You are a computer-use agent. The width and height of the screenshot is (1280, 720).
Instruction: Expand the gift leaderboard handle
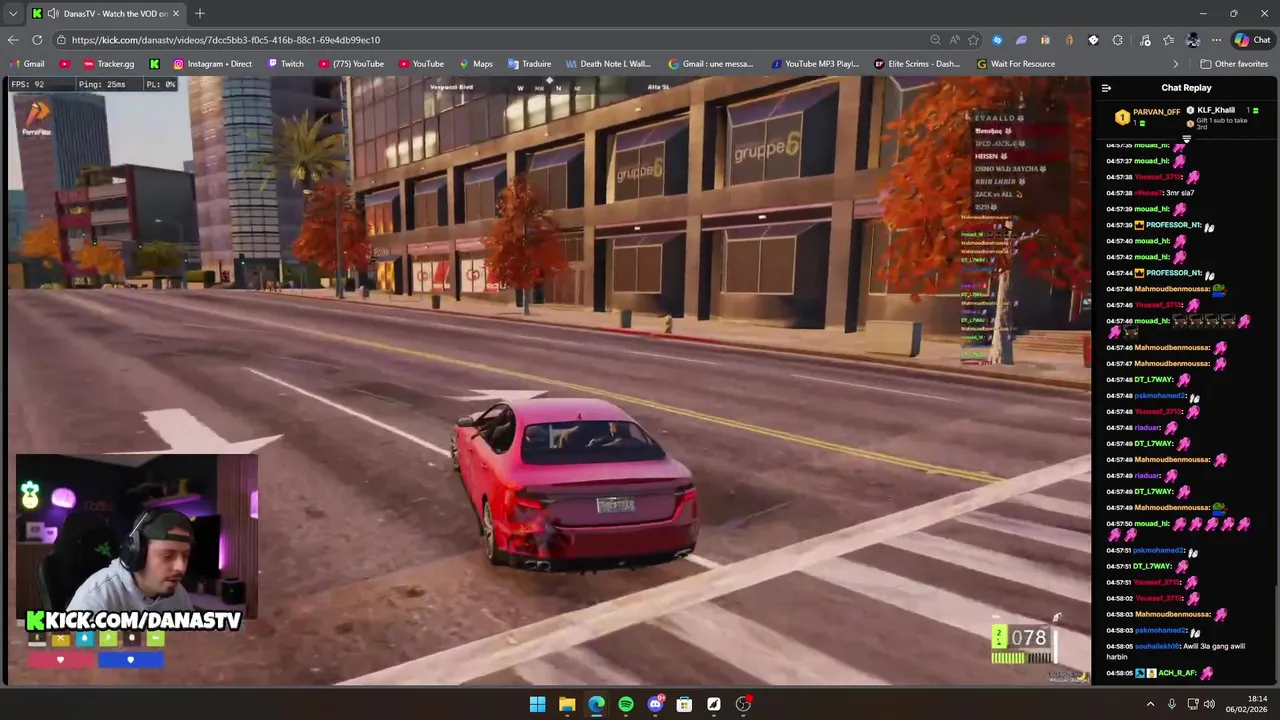(x=1187, y=138)
